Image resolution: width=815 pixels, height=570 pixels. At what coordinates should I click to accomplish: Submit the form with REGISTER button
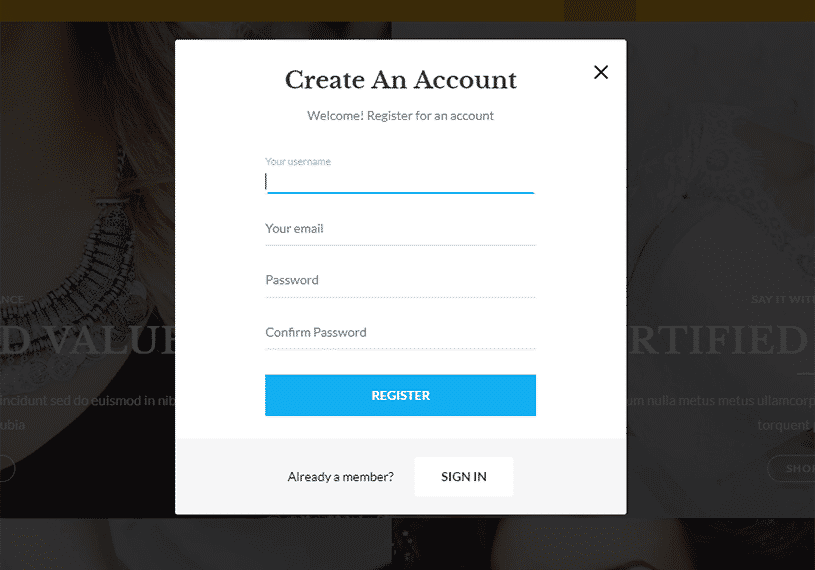click(400, 395)
